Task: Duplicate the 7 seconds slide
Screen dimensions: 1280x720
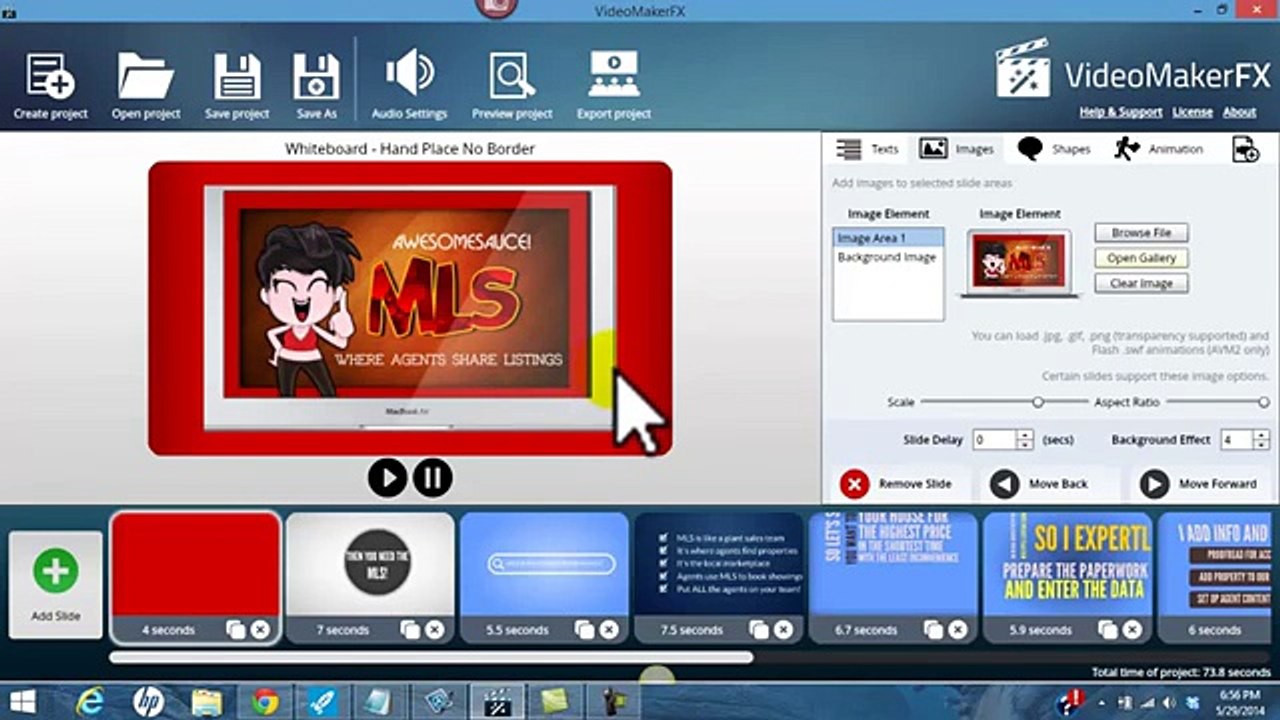Action: tap(410, 630)
